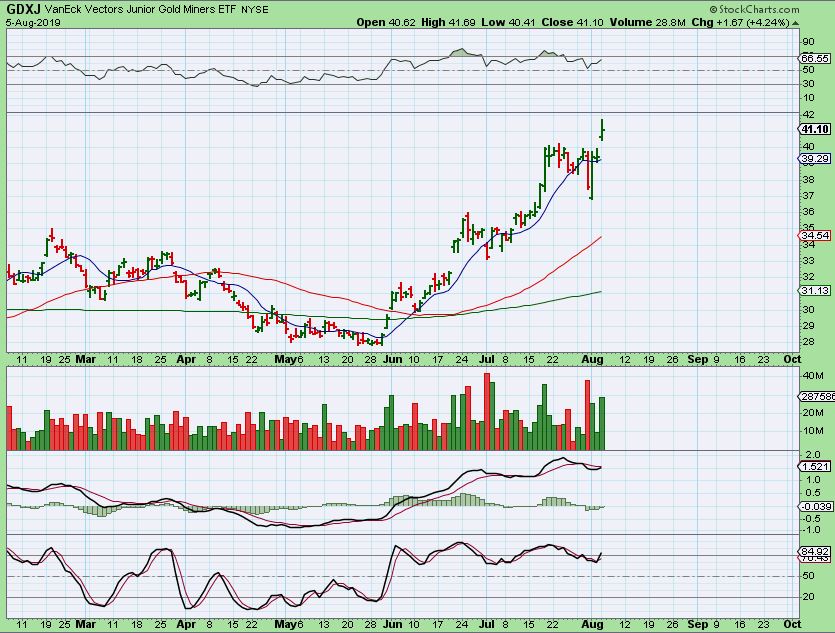Click the blue moving average tag 39.29
Viewport: 835px width, 633px height.
click(x=814, y=158)
